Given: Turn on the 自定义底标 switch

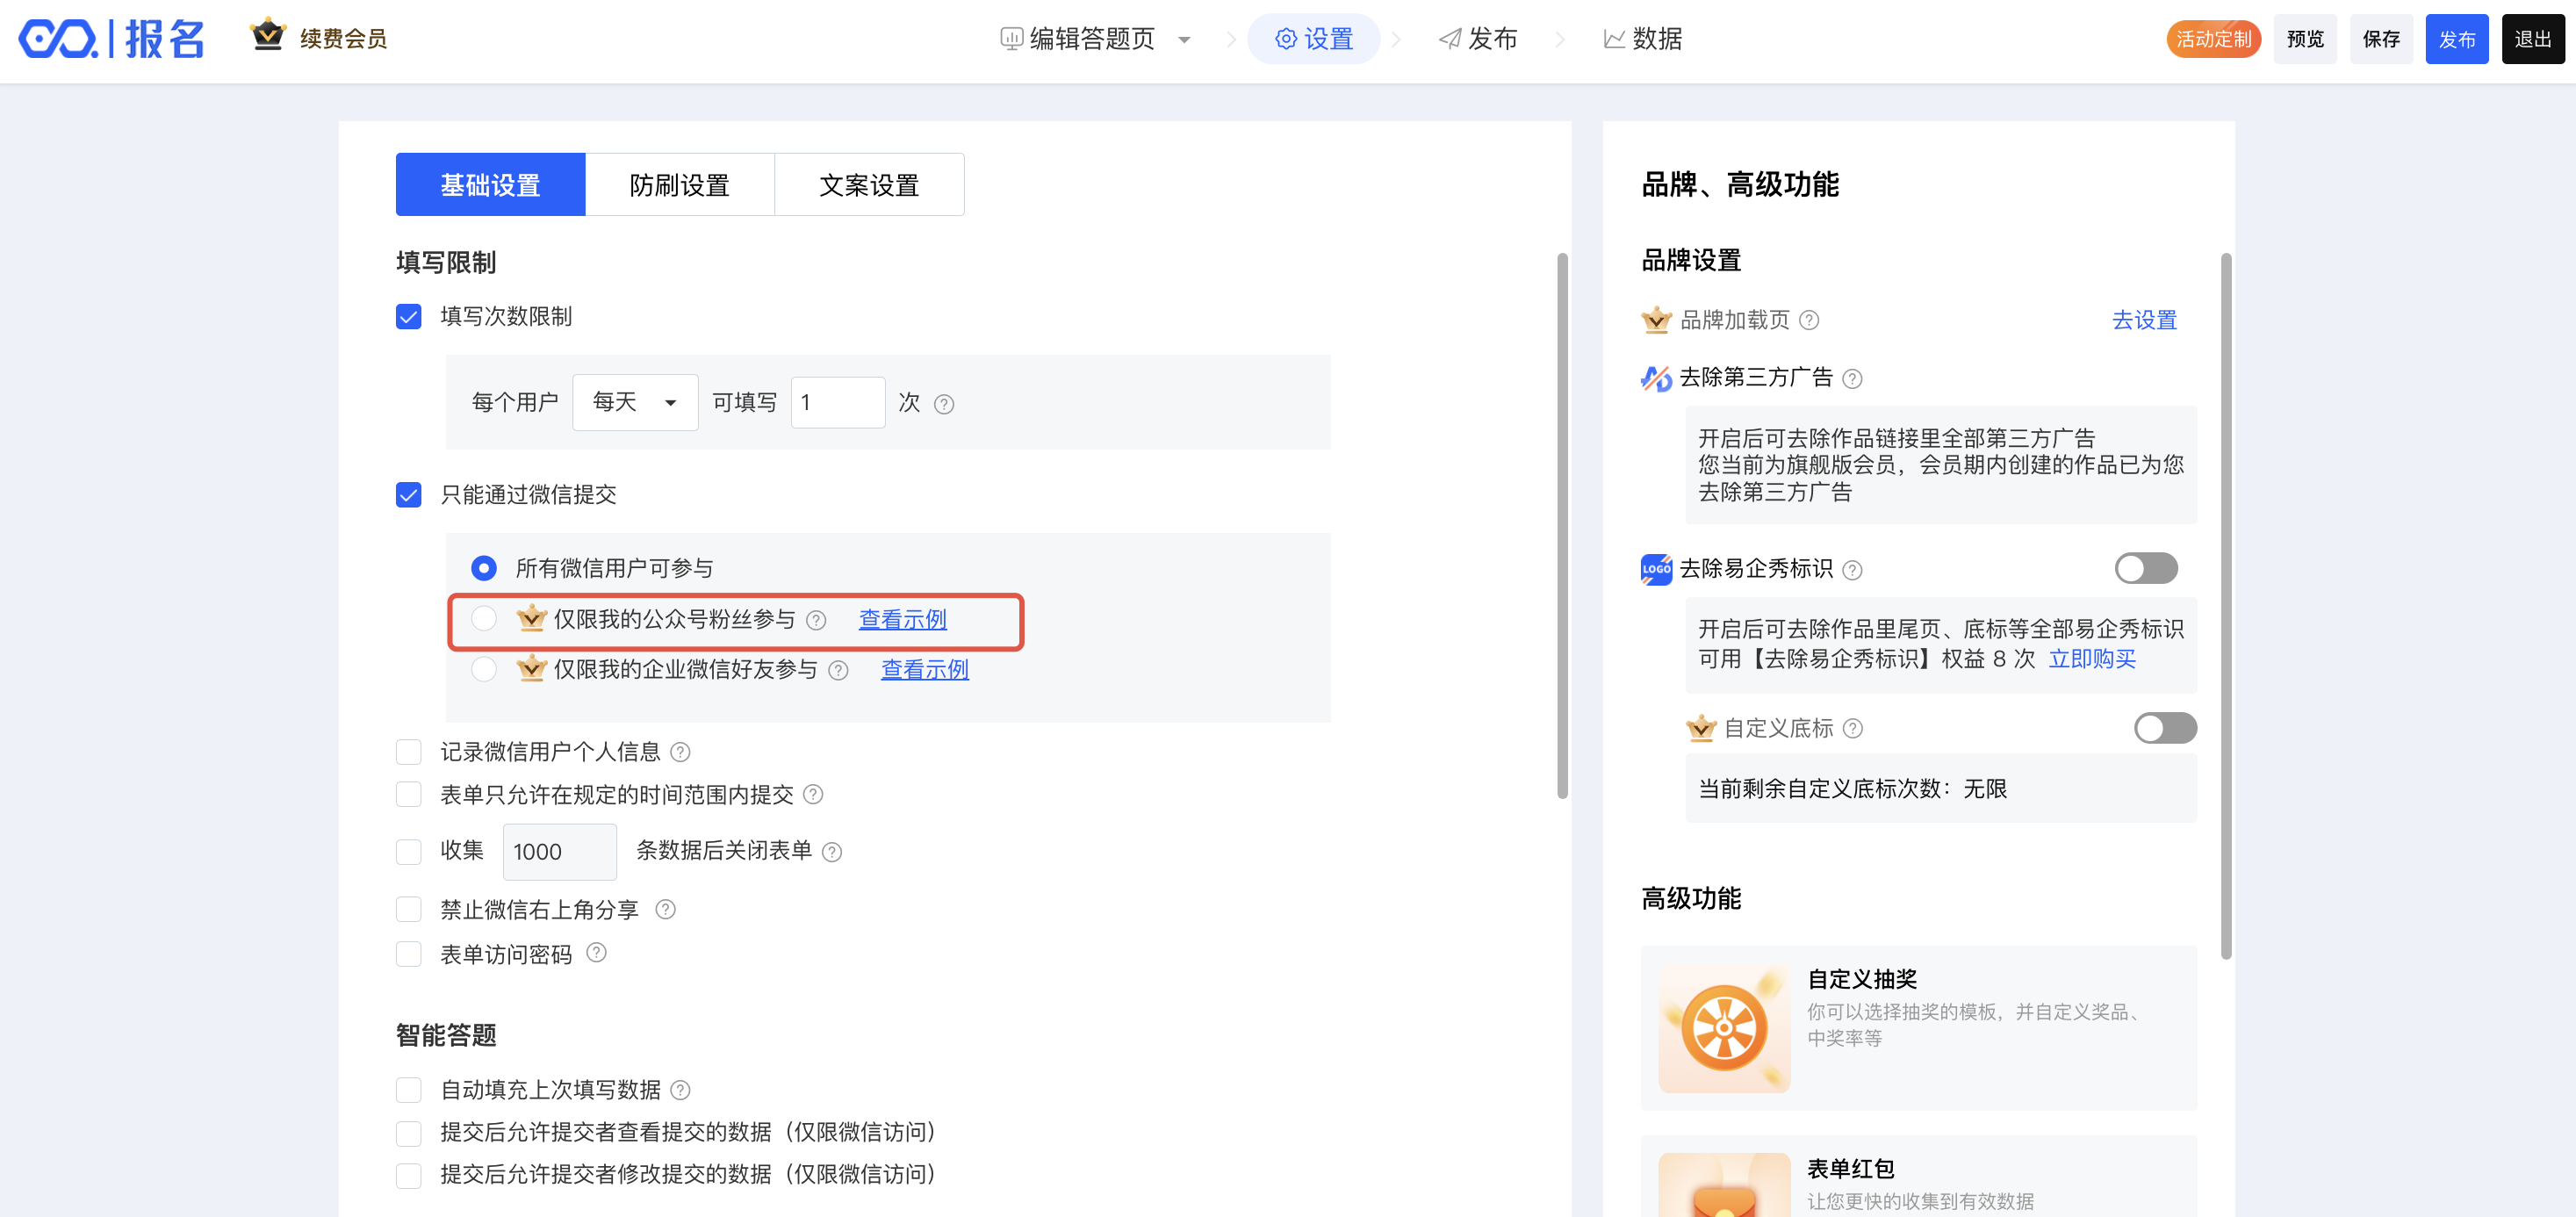Looking at the screenshot, I should (2164, 728).
